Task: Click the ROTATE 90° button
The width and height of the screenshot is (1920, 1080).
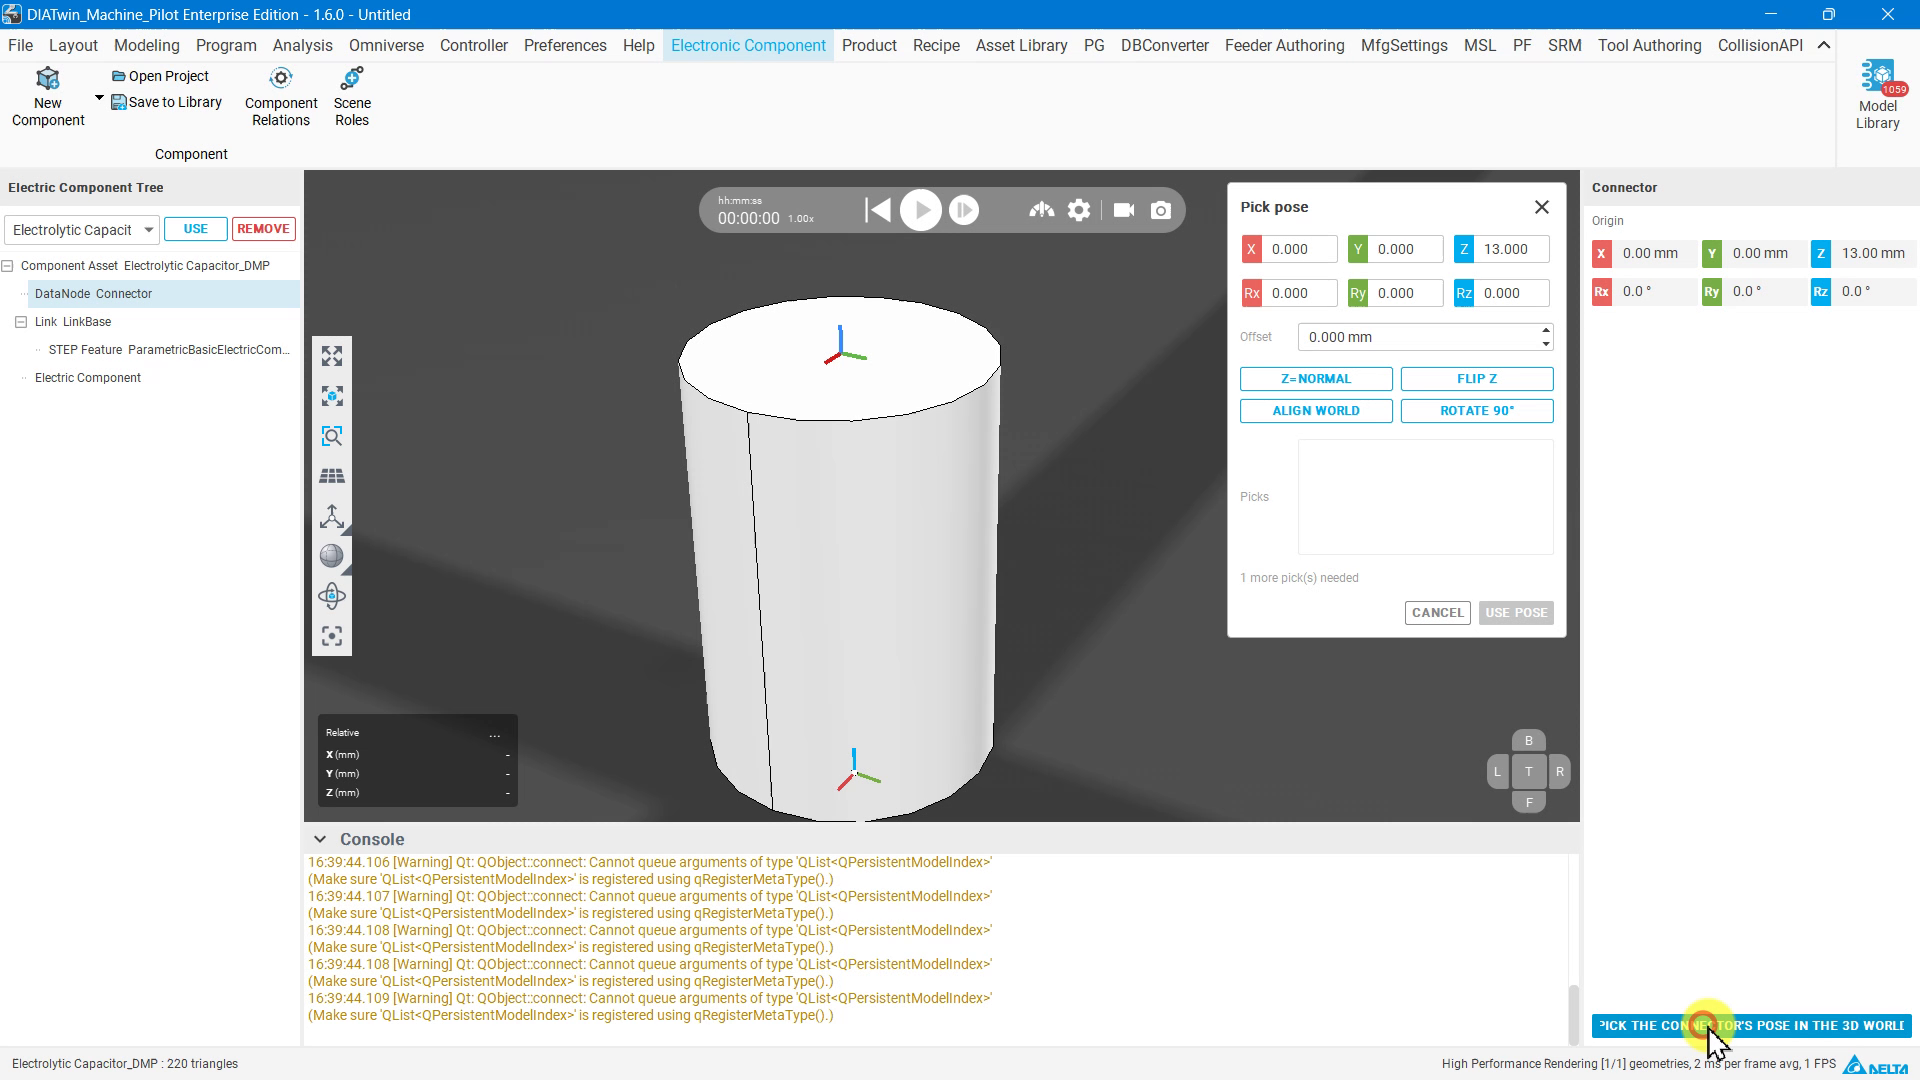Action: pyautogui.click(x=1477, y=411)
